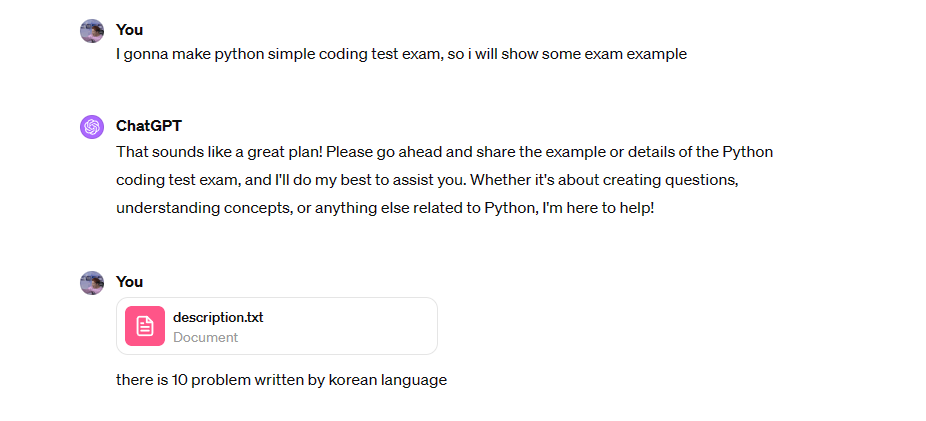Image resolution: width=926 pixels, height=421 pixels.
Task: Open the description.txt attachment card
Action: coord(277,326)
